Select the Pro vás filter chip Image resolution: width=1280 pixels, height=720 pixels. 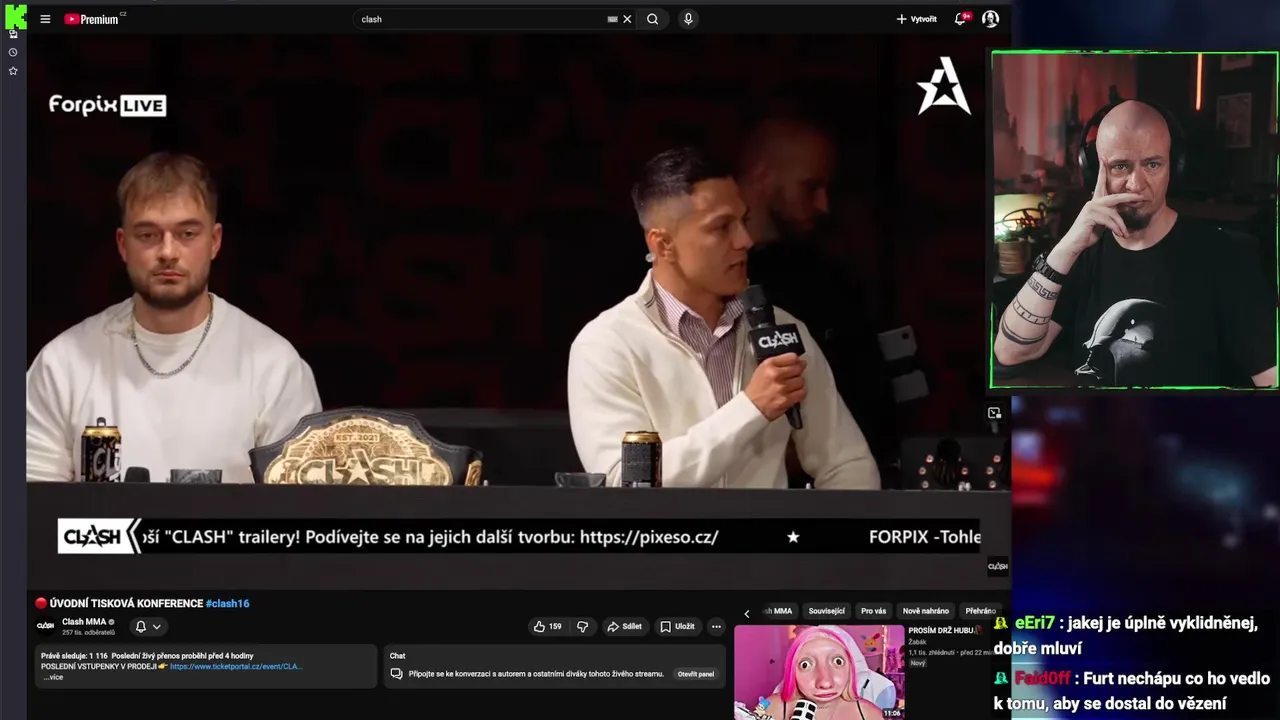[874, 611]
